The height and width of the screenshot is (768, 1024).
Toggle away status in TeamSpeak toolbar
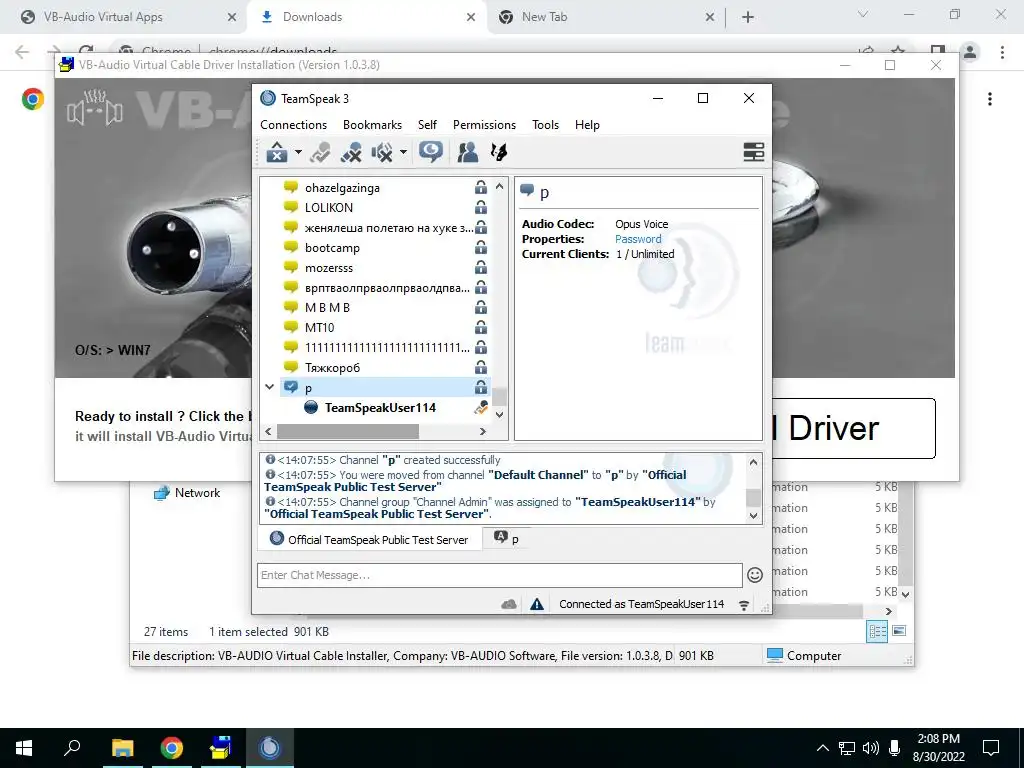point(277,152)
